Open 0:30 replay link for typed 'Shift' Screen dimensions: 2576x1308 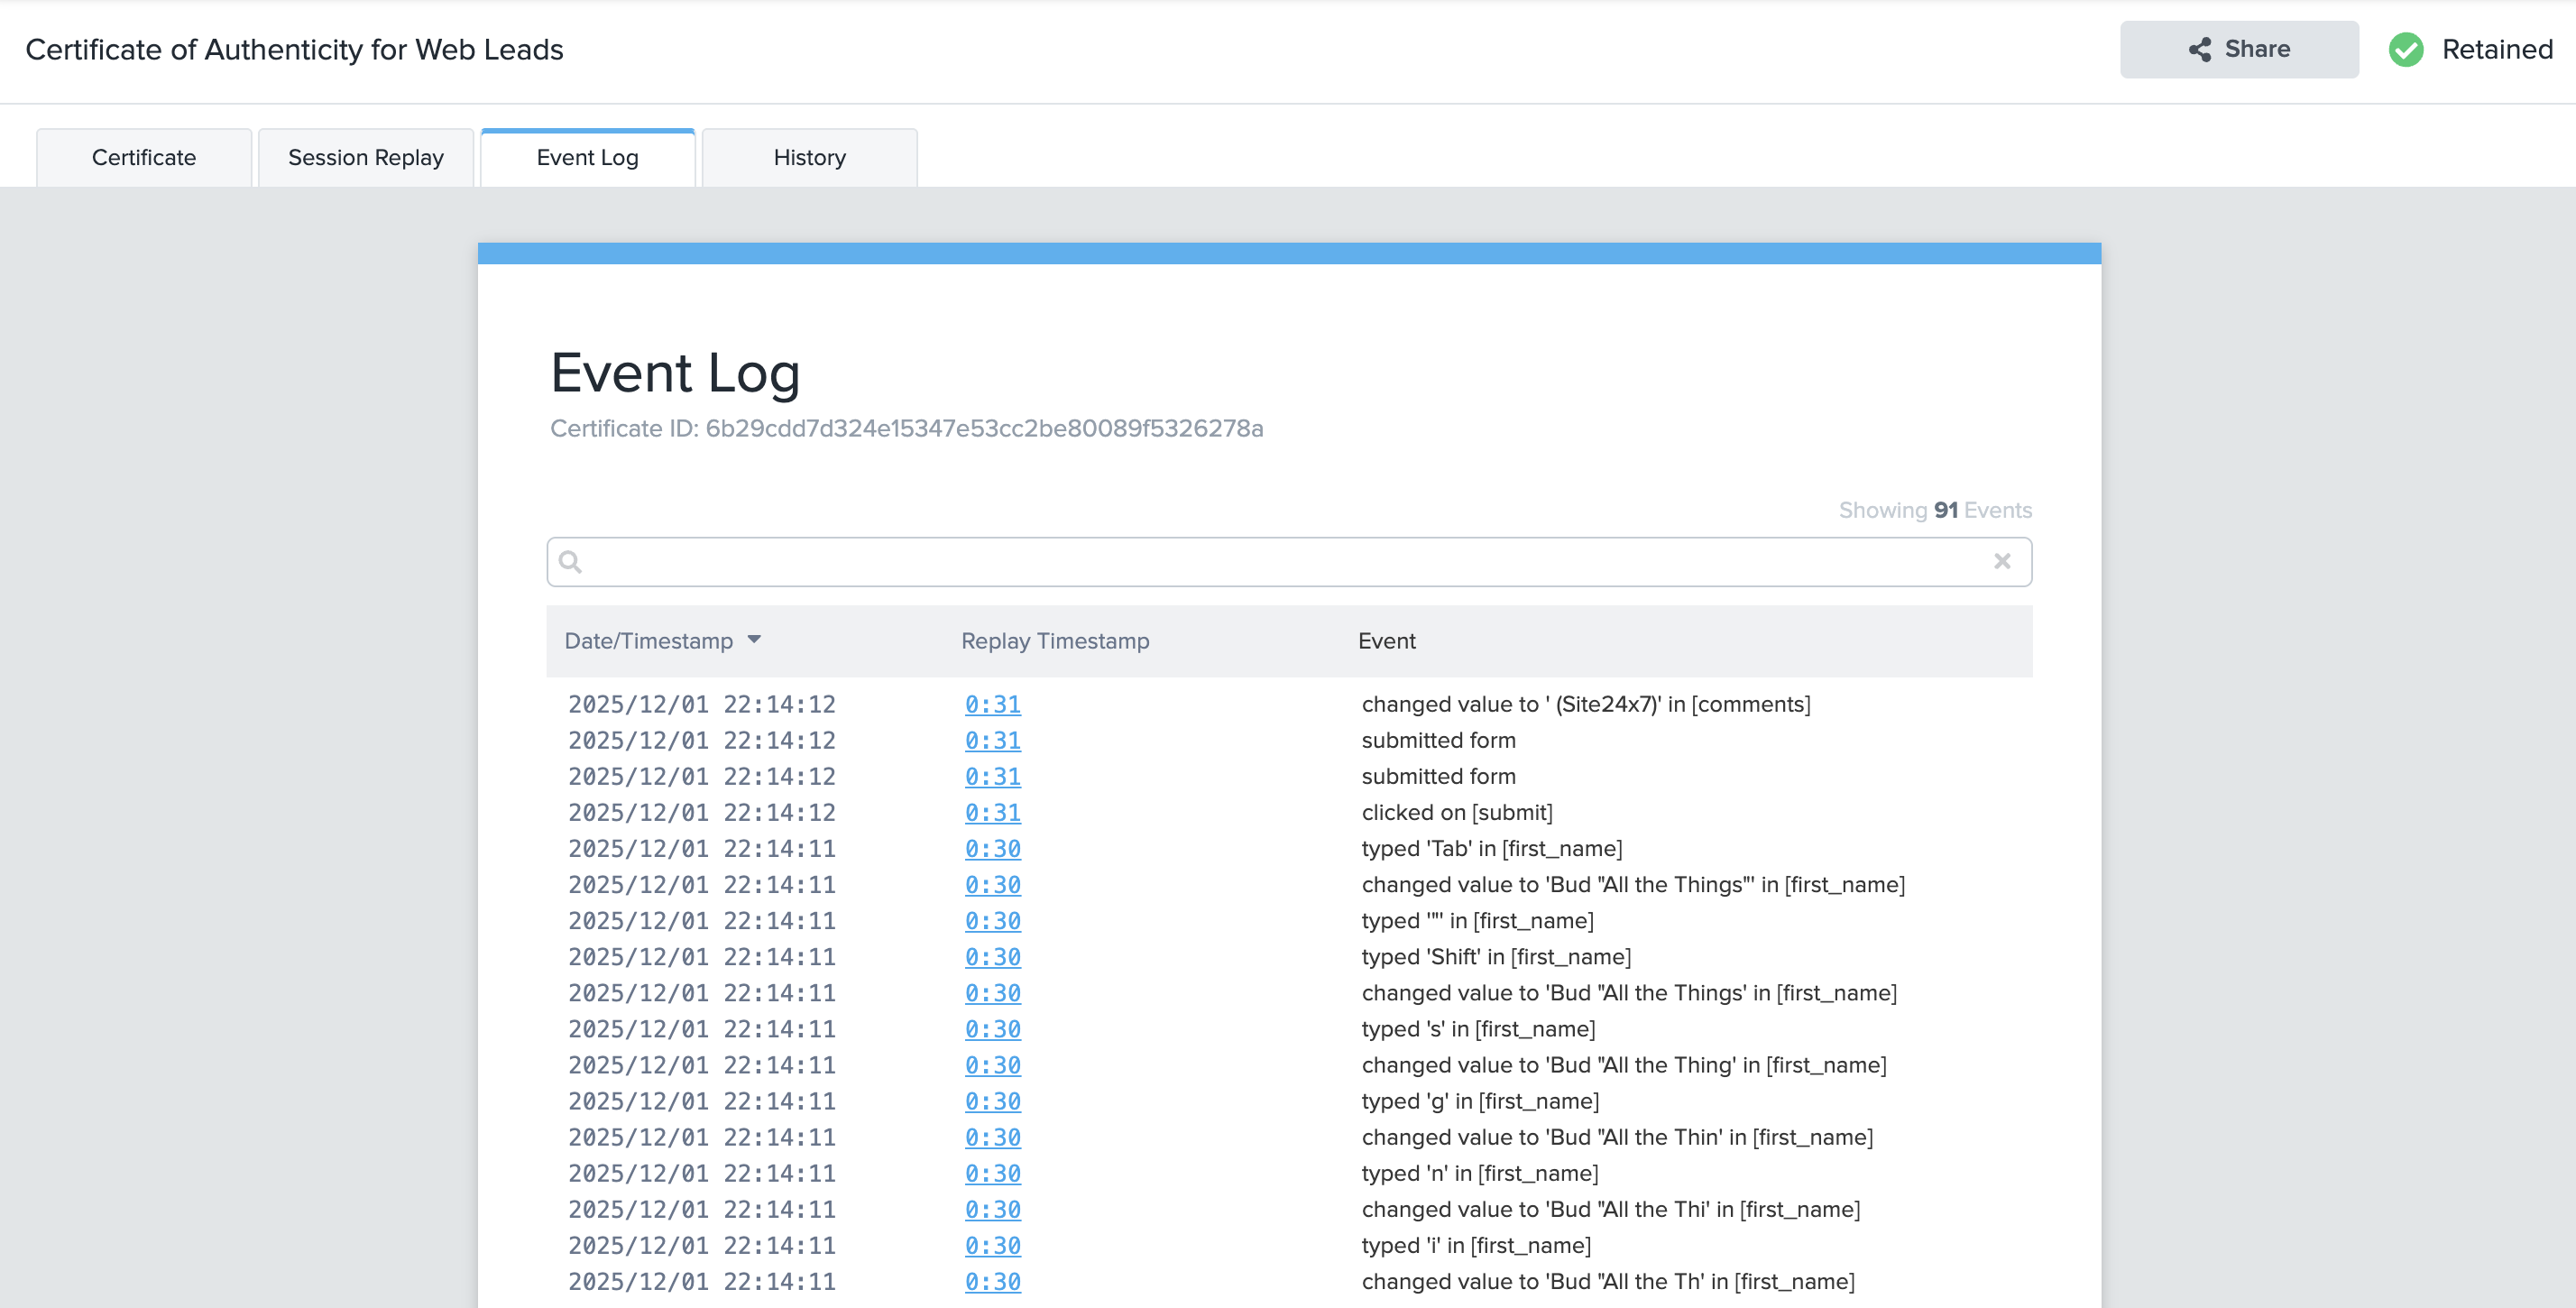992,956
